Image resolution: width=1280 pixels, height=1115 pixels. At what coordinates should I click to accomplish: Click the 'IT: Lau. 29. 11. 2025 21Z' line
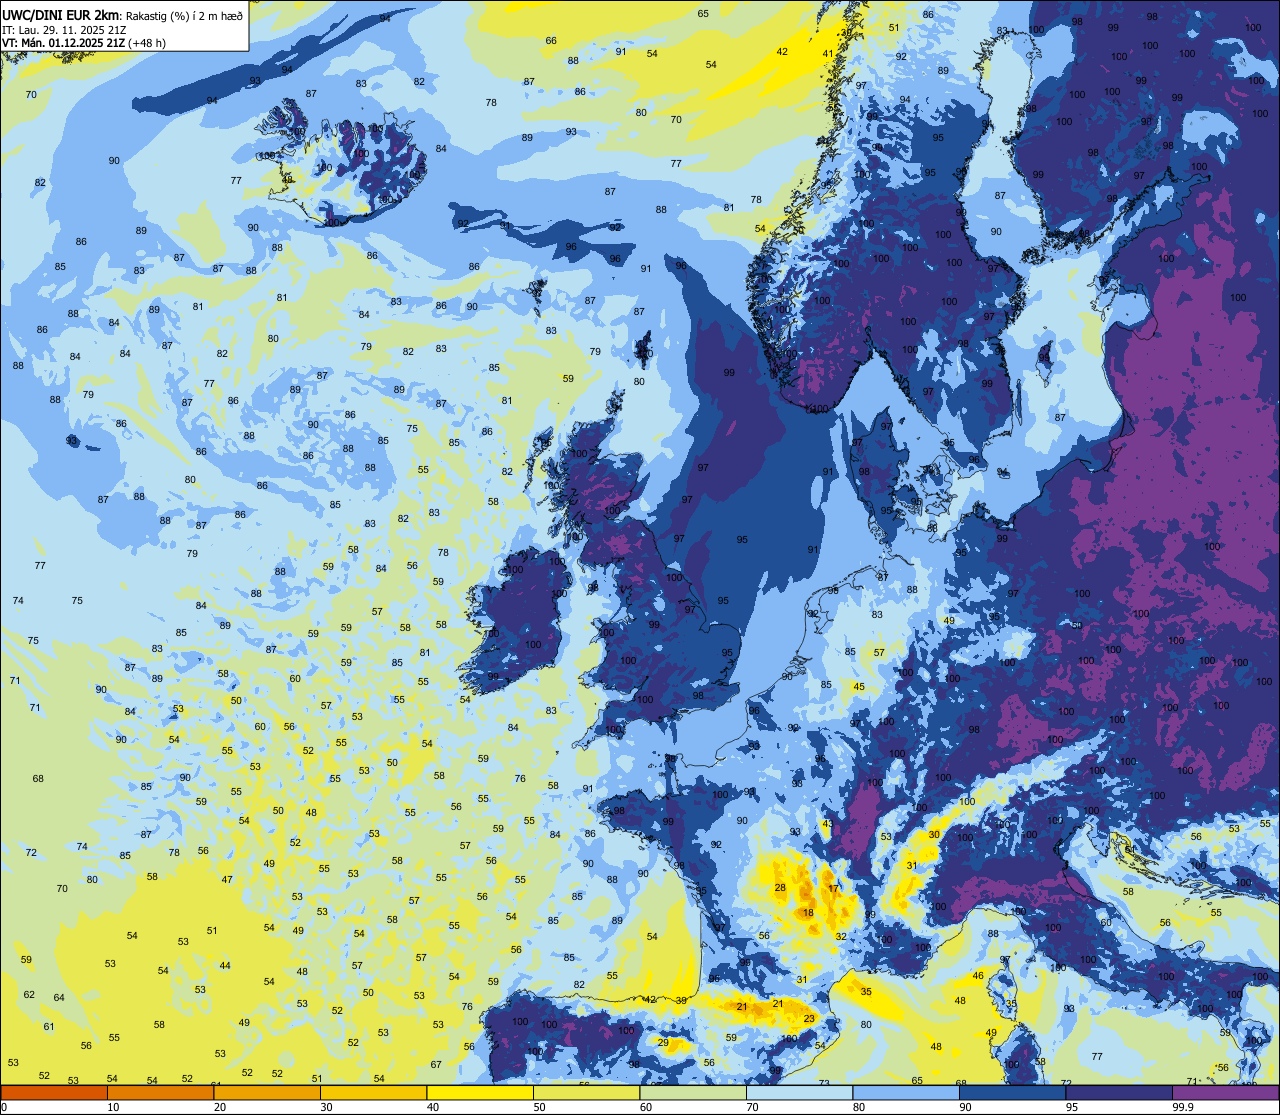click(x=64, y=29)
